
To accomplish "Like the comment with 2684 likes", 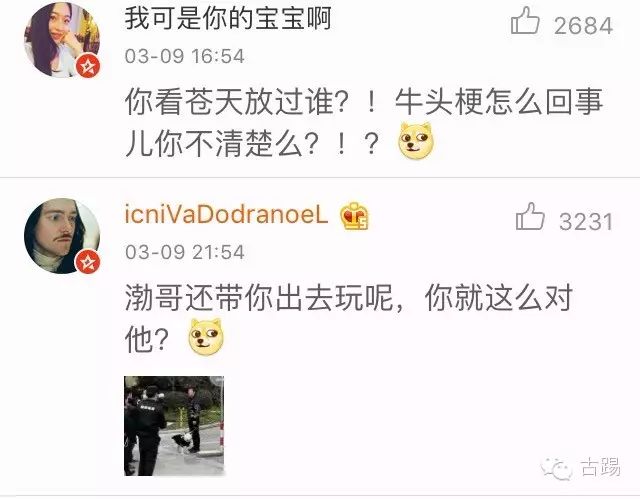I will point(525,20).
